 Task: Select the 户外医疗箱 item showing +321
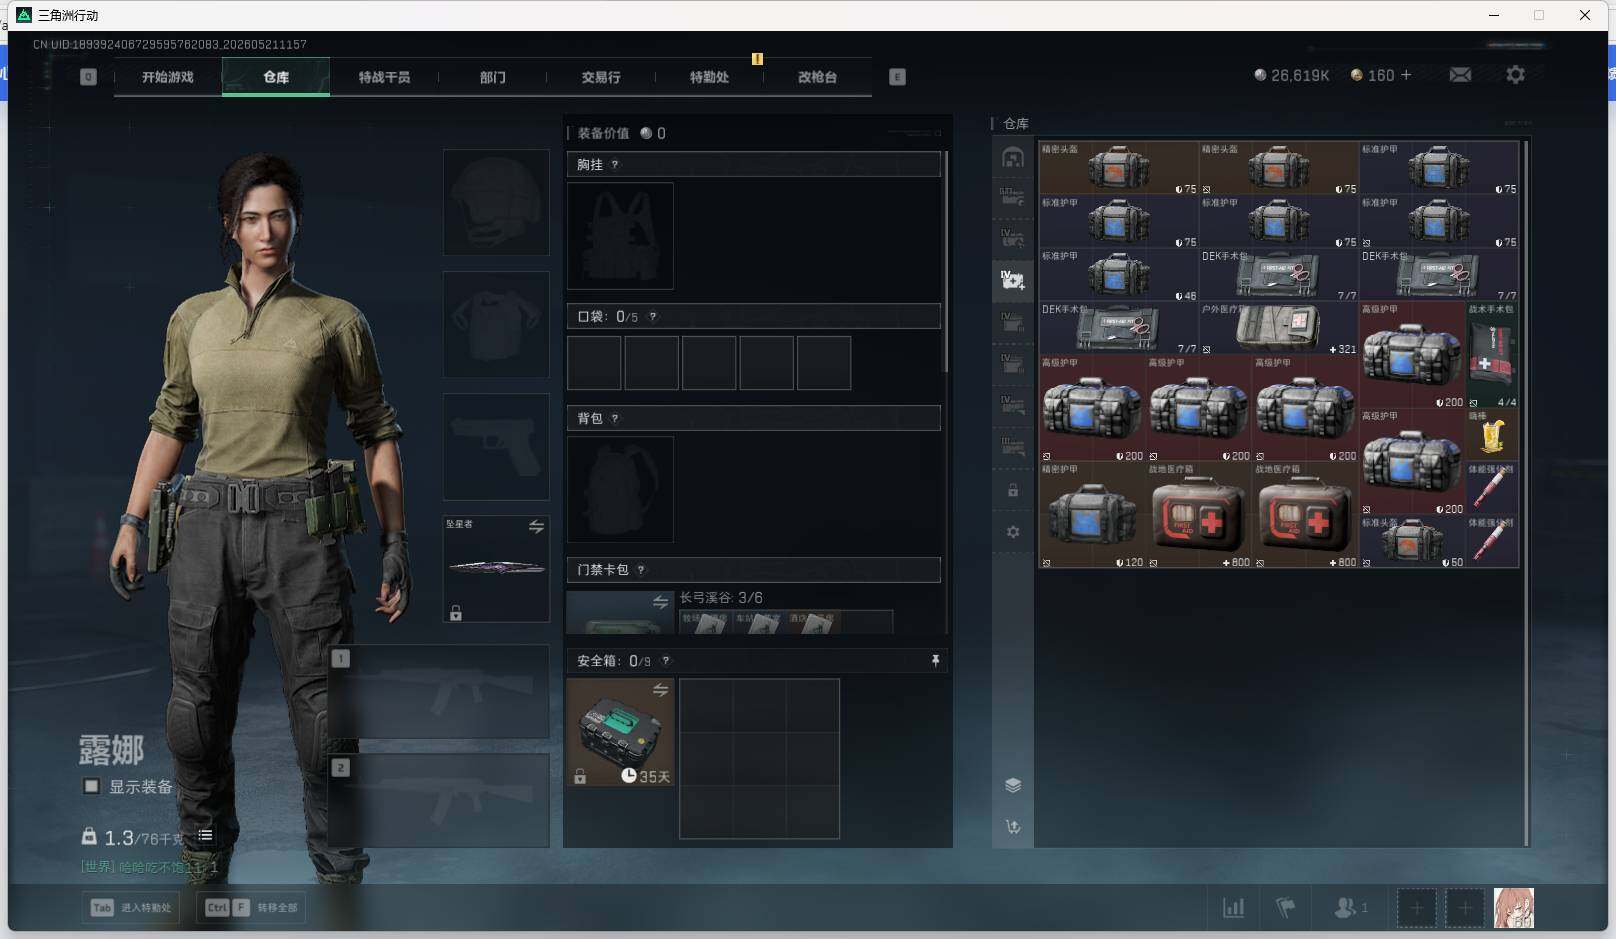click(x=1279, y=328)
